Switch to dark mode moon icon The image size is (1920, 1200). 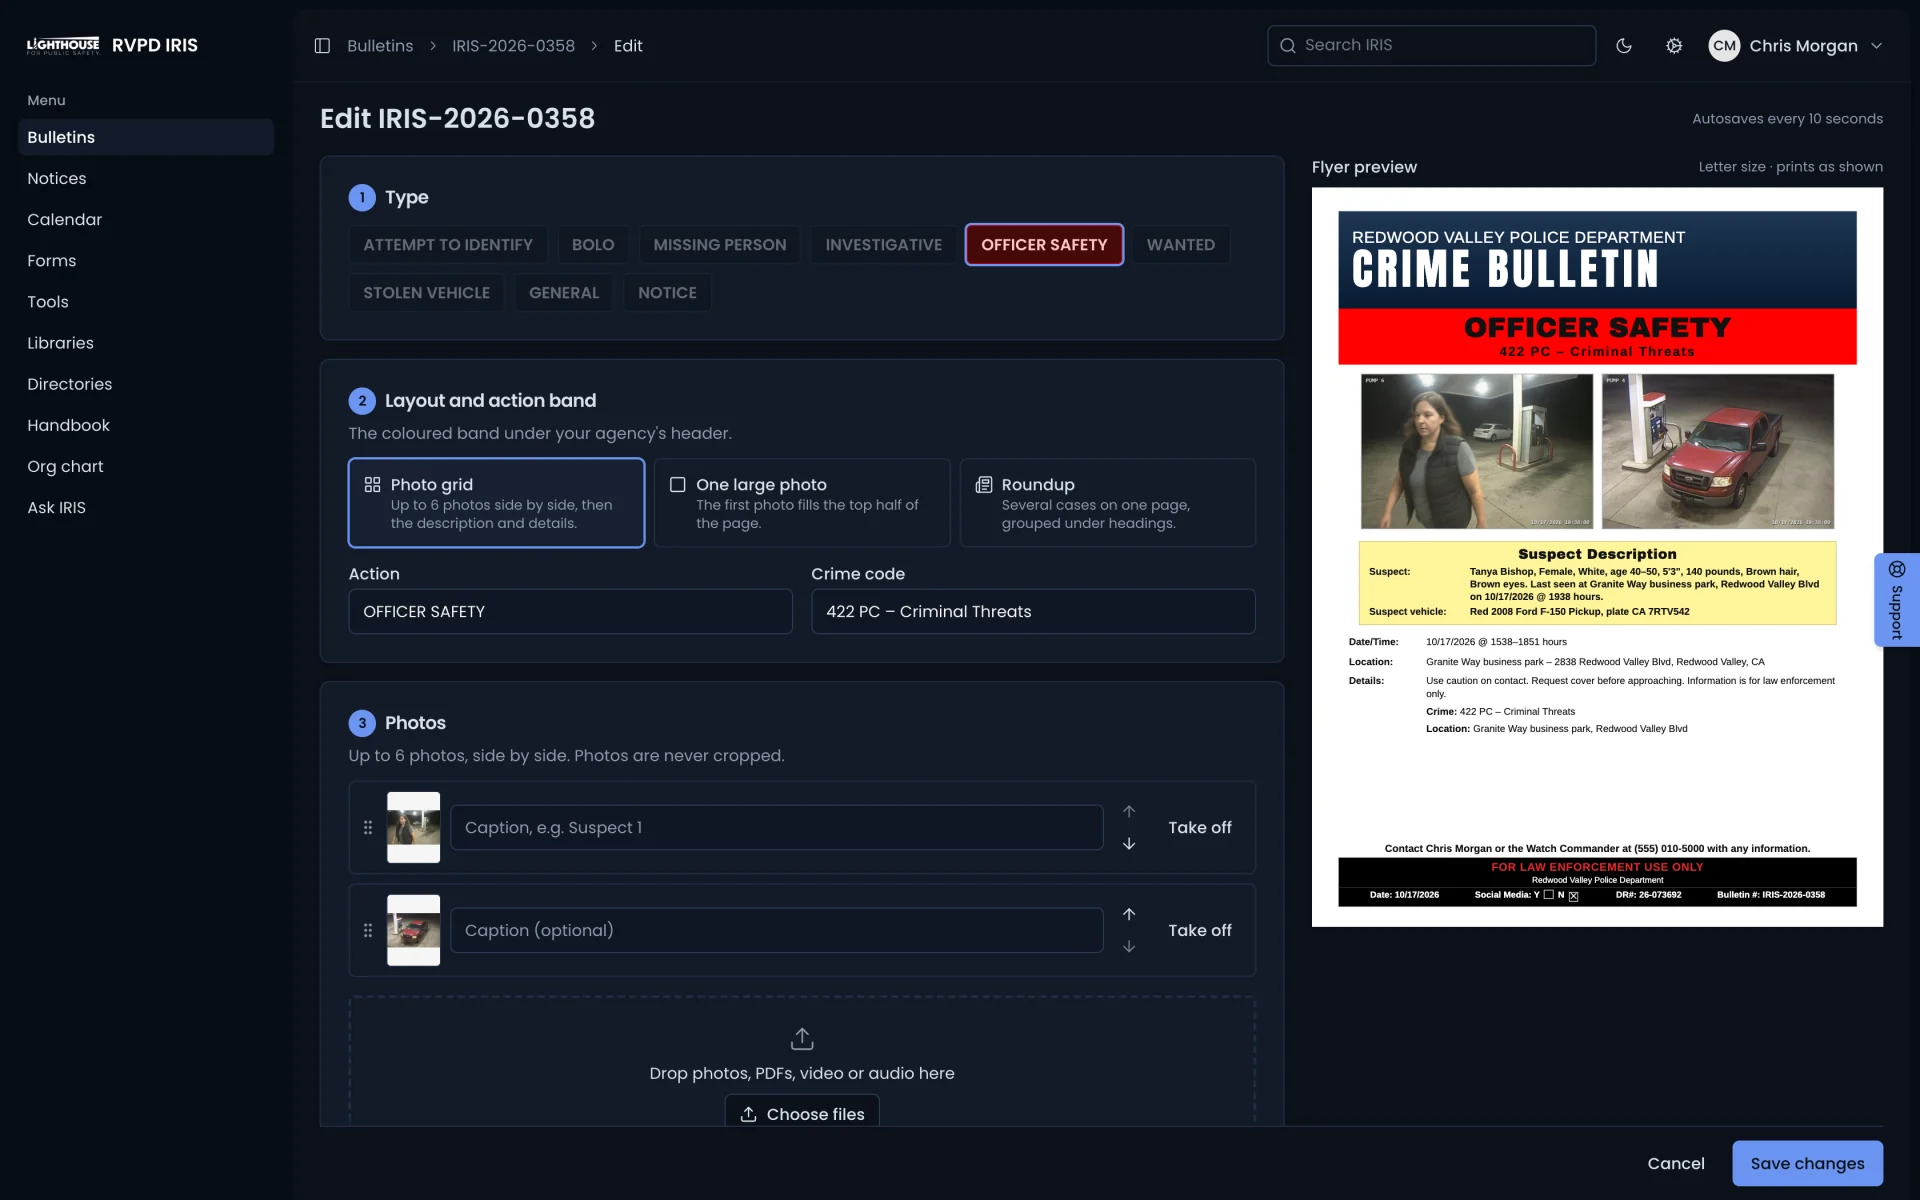coord(1624,46)
